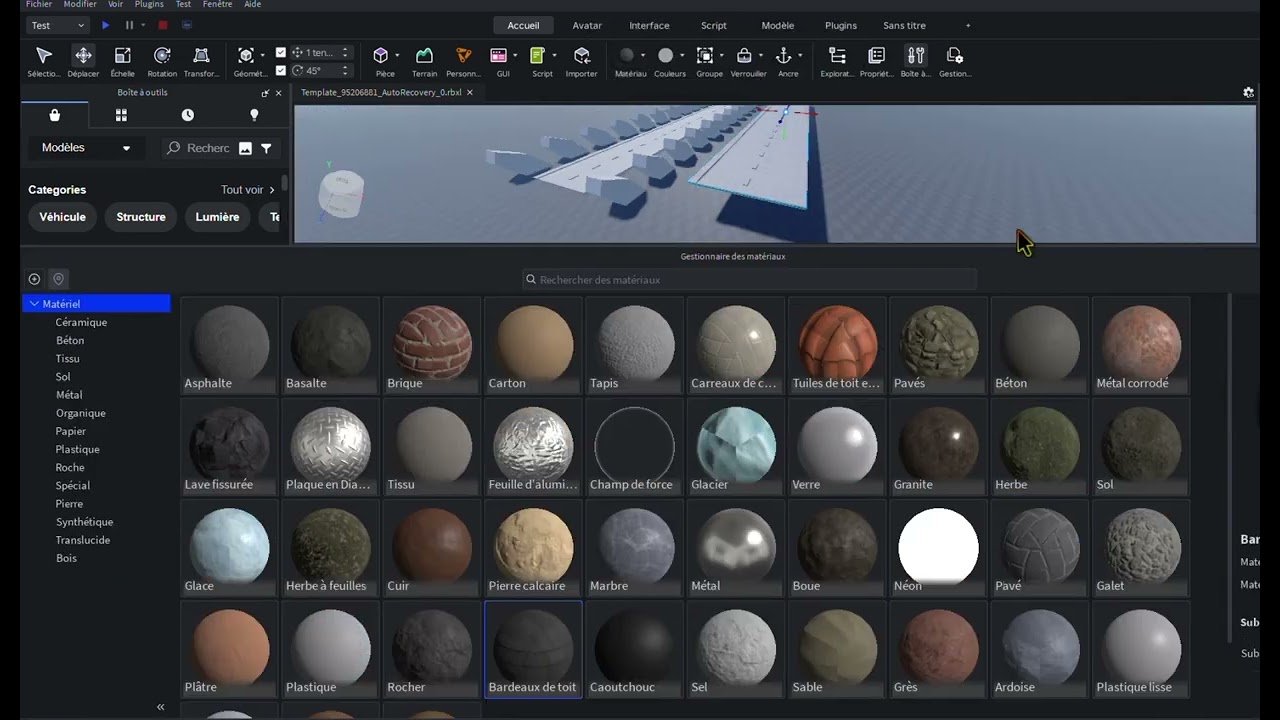This screenshot has width=1280, height=720.
Task: Select the Céramique category in tree
Action: 81,322
